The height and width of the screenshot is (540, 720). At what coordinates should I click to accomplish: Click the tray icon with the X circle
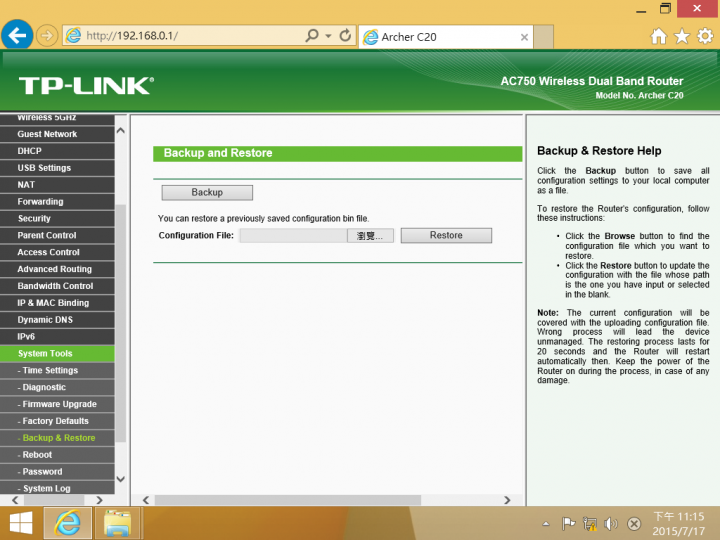point(634,524)
